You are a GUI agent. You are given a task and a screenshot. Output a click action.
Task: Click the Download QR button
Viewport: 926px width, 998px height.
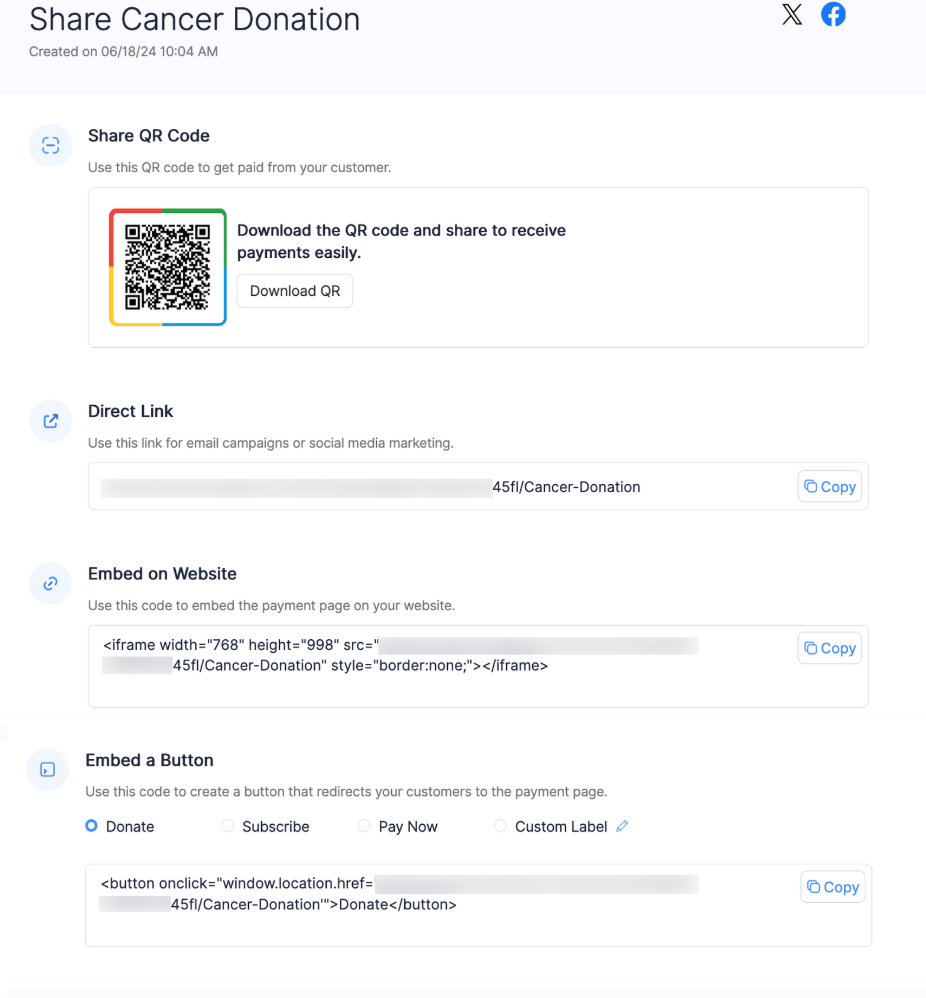pyautogui.click(x=294, y=290)
